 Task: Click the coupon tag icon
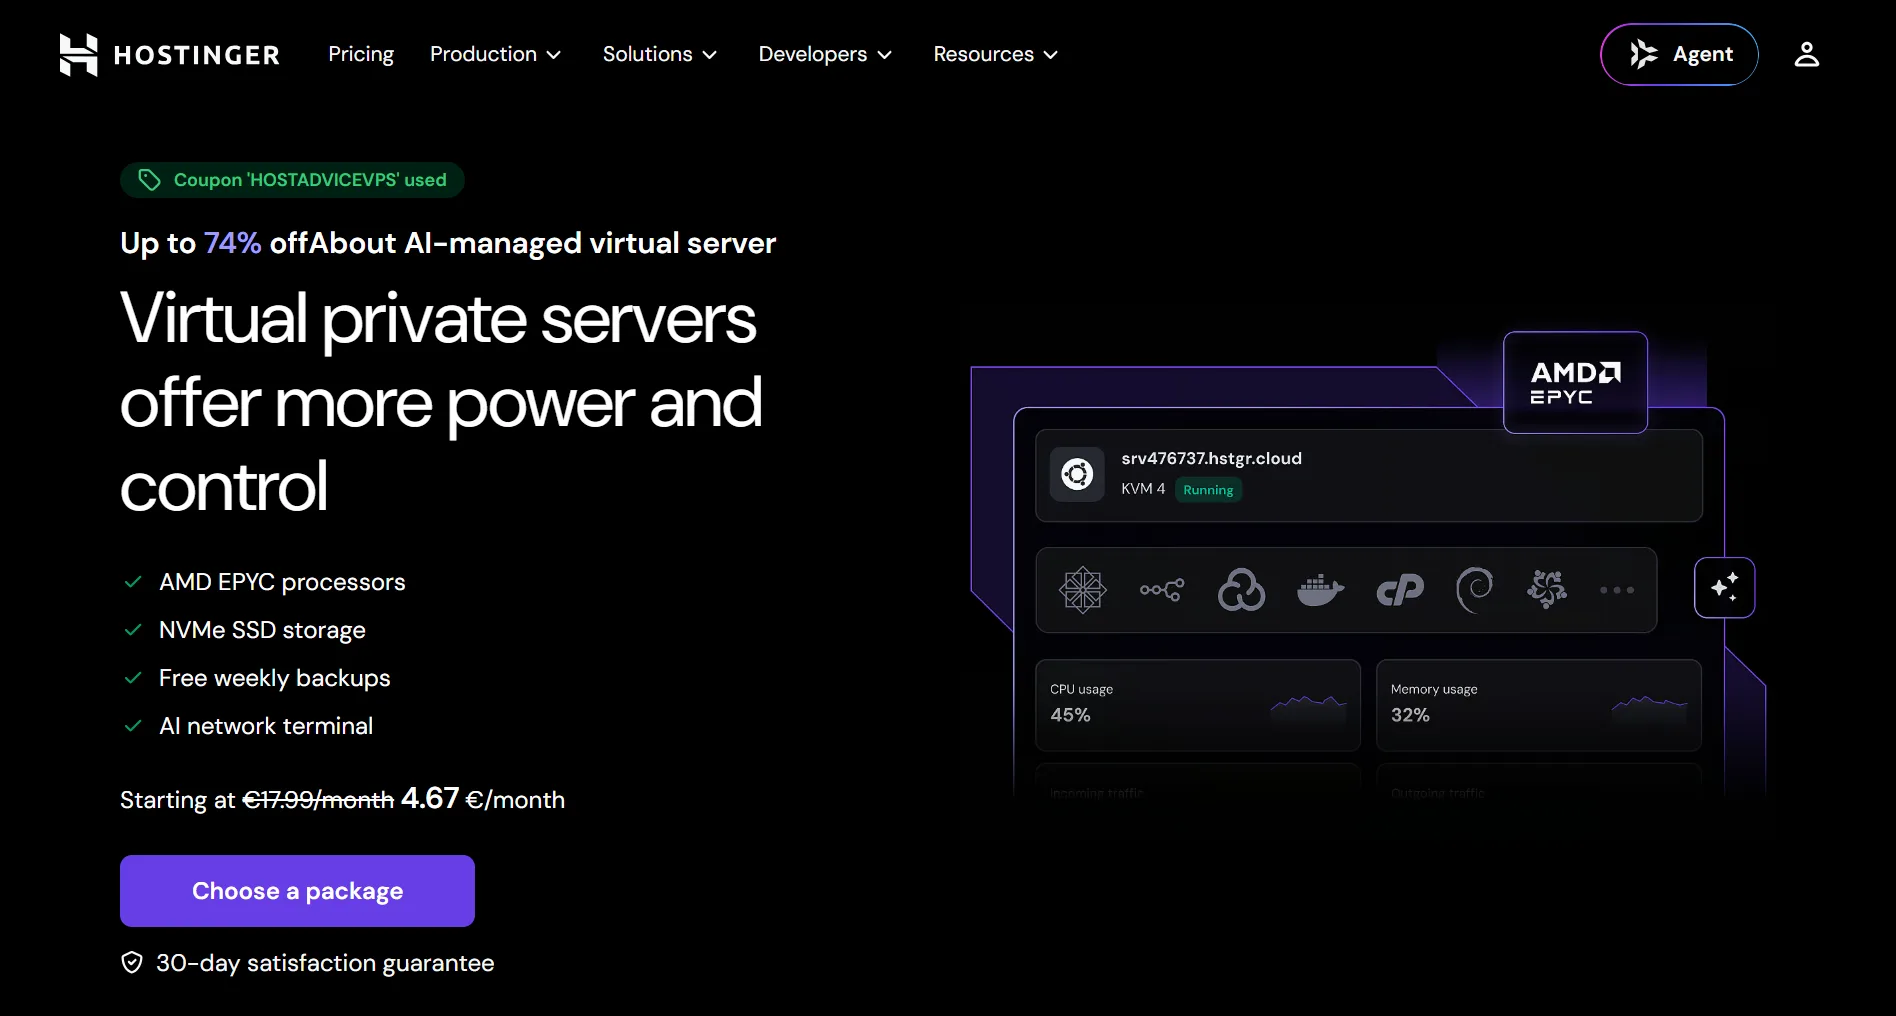pos(149,180)
